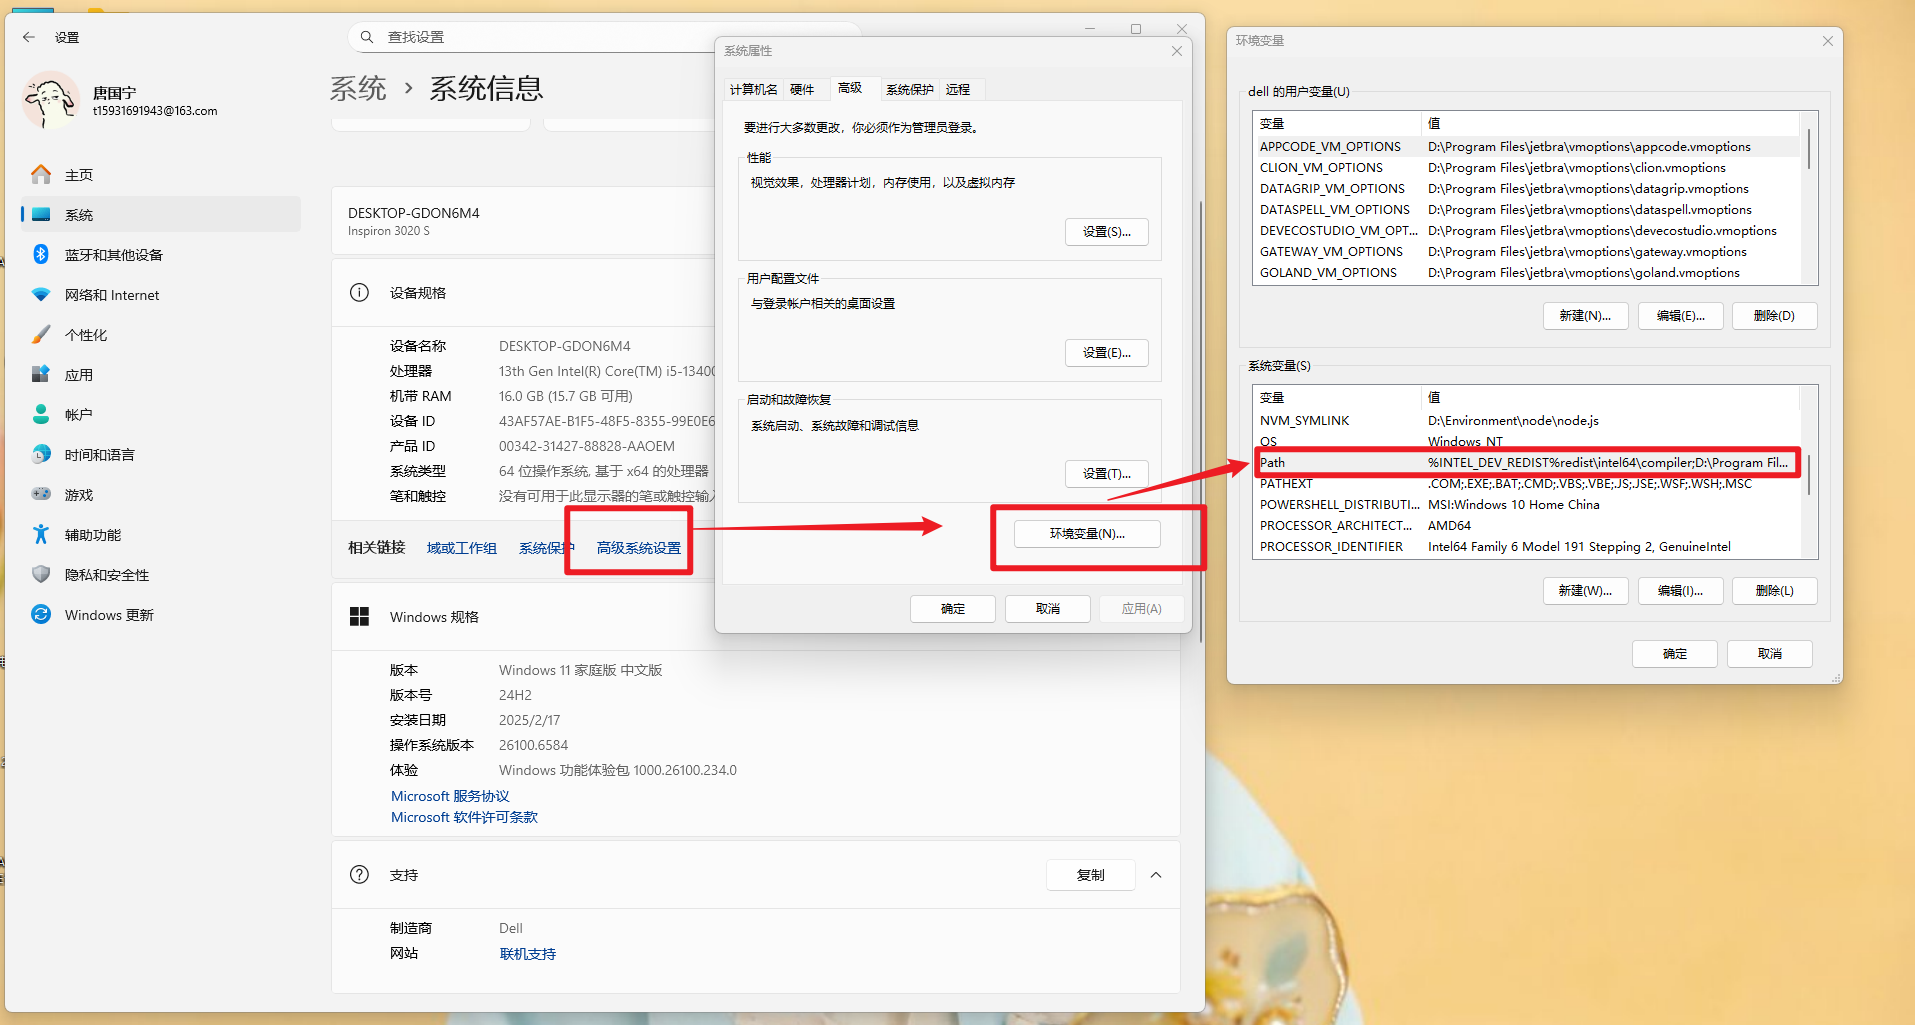Screen dimensions: 1915x1025
Task: Switch to System Protection tab
Action: tap(909, 90)
